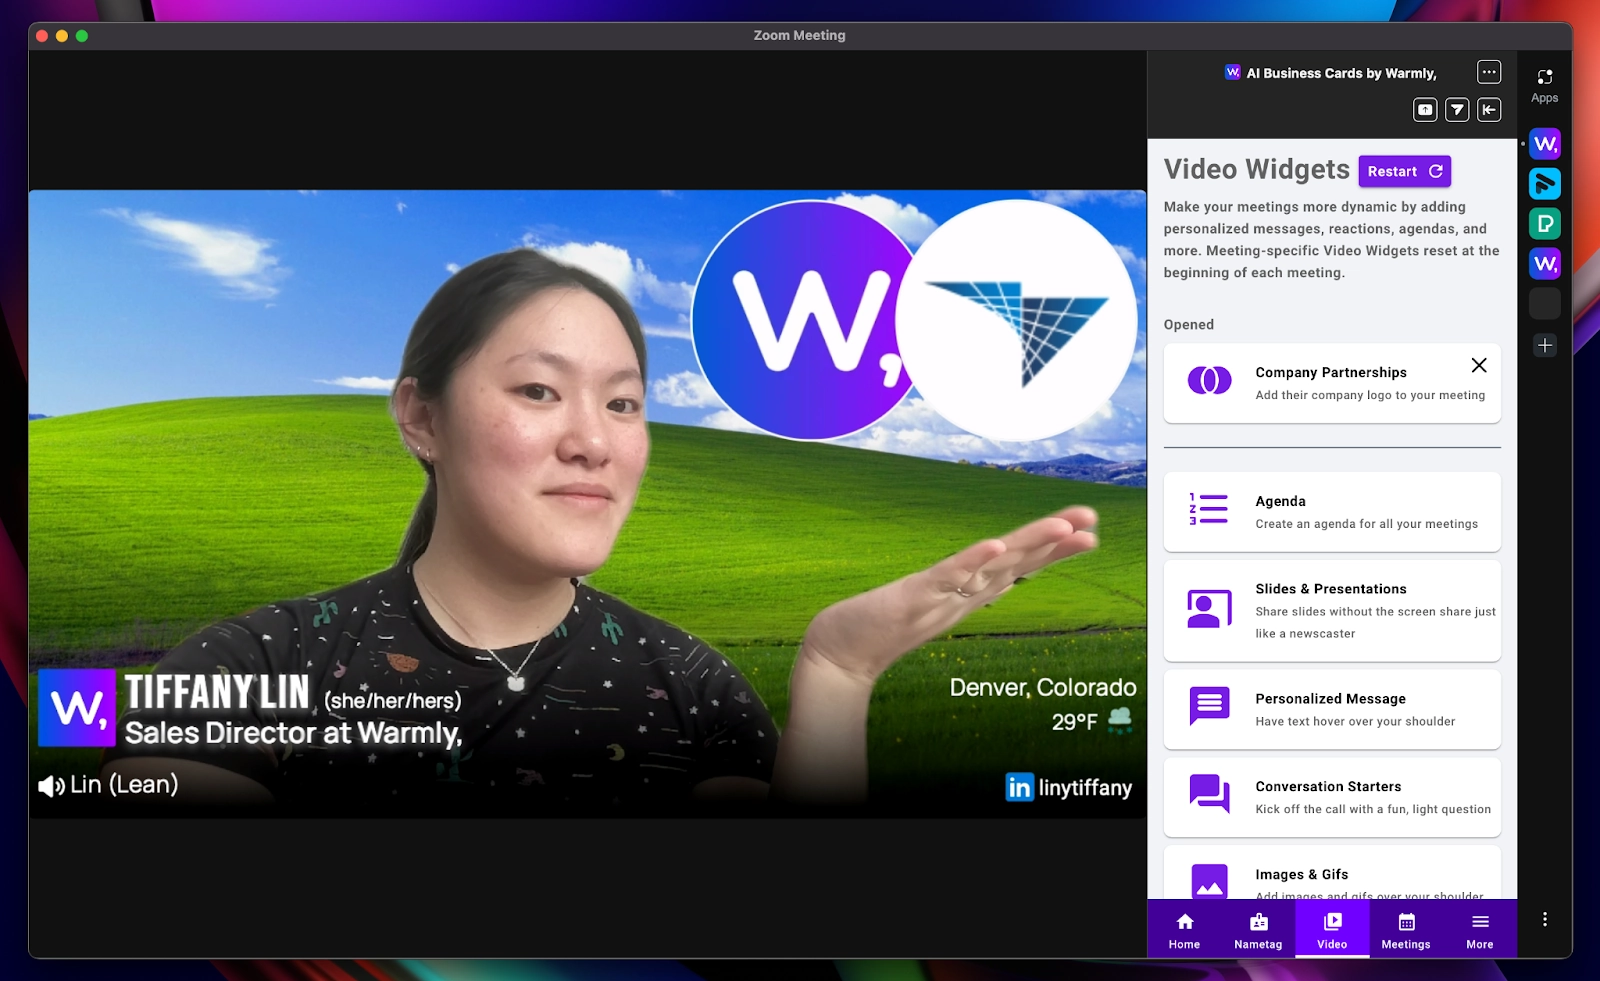Click the Denver, Colorado location text
This screenshot has height=981, width=1600.
1043,688
